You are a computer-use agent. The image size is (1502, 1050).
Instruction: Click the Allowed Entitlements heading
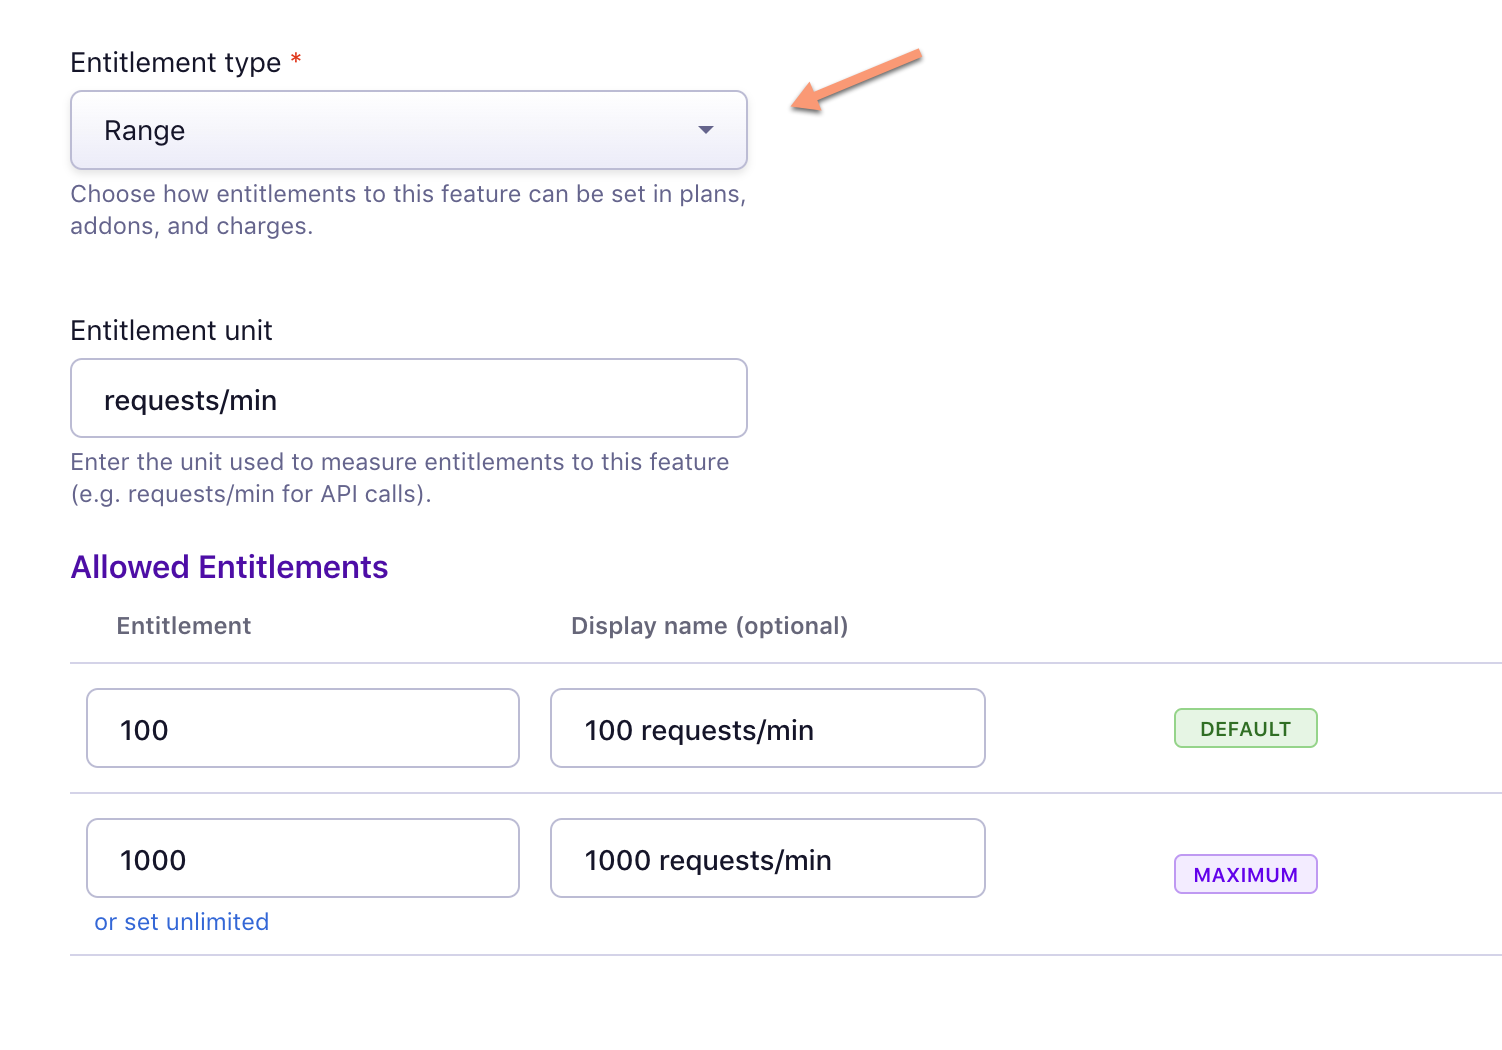(229, 567)
